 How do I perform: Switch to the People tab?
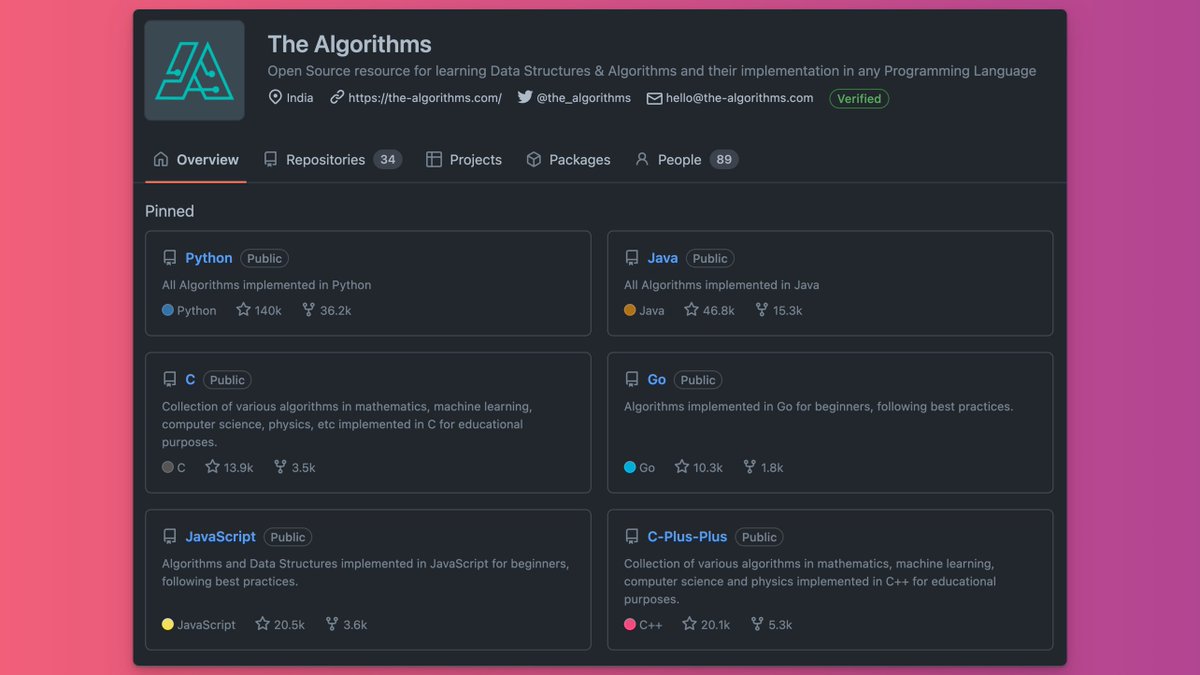coord(686,160)
